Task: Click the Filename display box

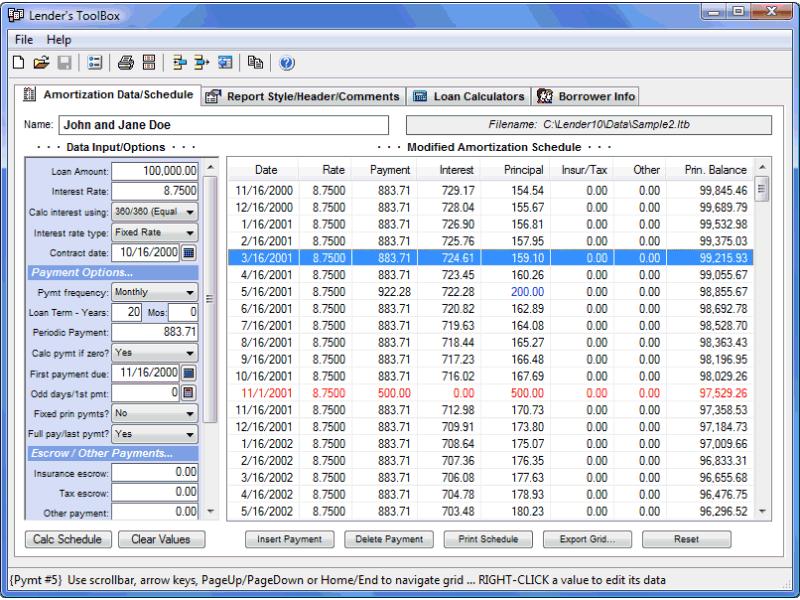Action: [589, 125]
